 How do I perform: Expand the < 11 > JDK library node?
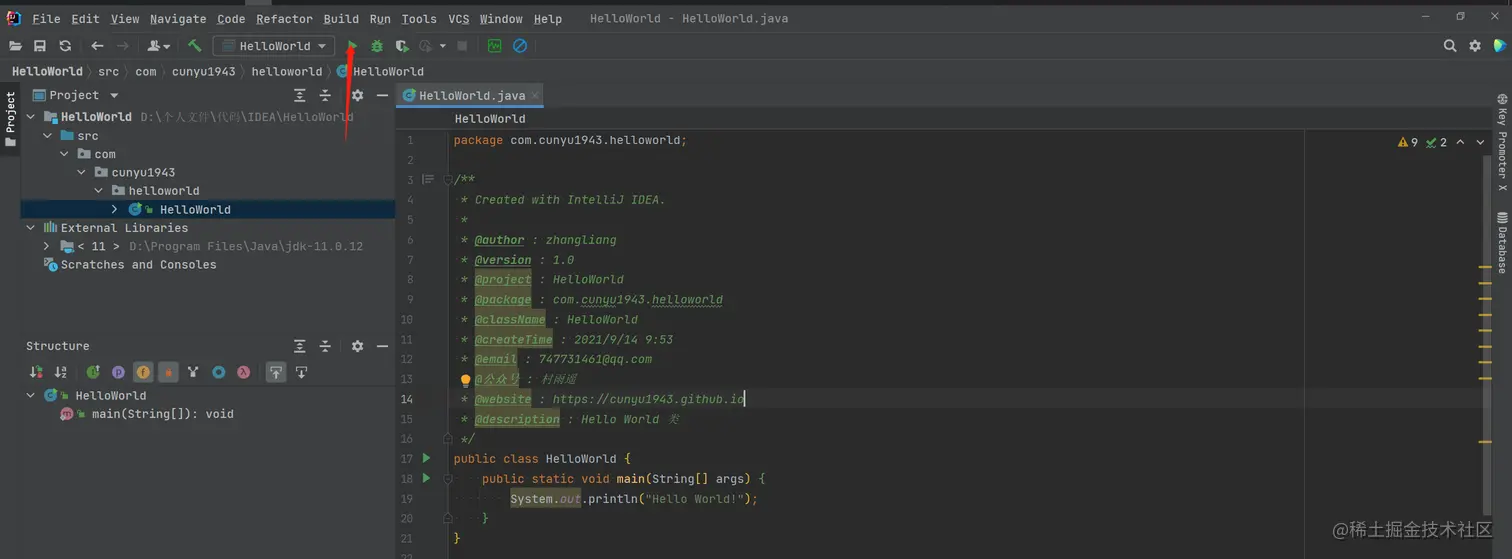click(47, 246)
